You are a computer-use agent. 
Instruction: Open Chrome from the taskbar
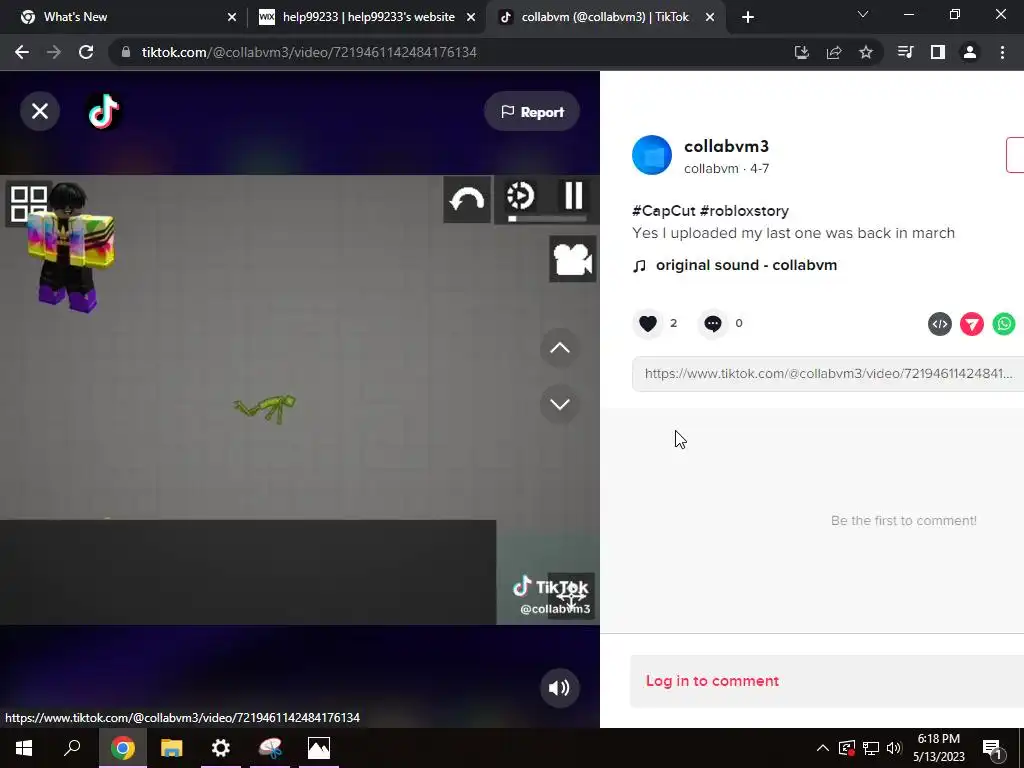(123, 748)
